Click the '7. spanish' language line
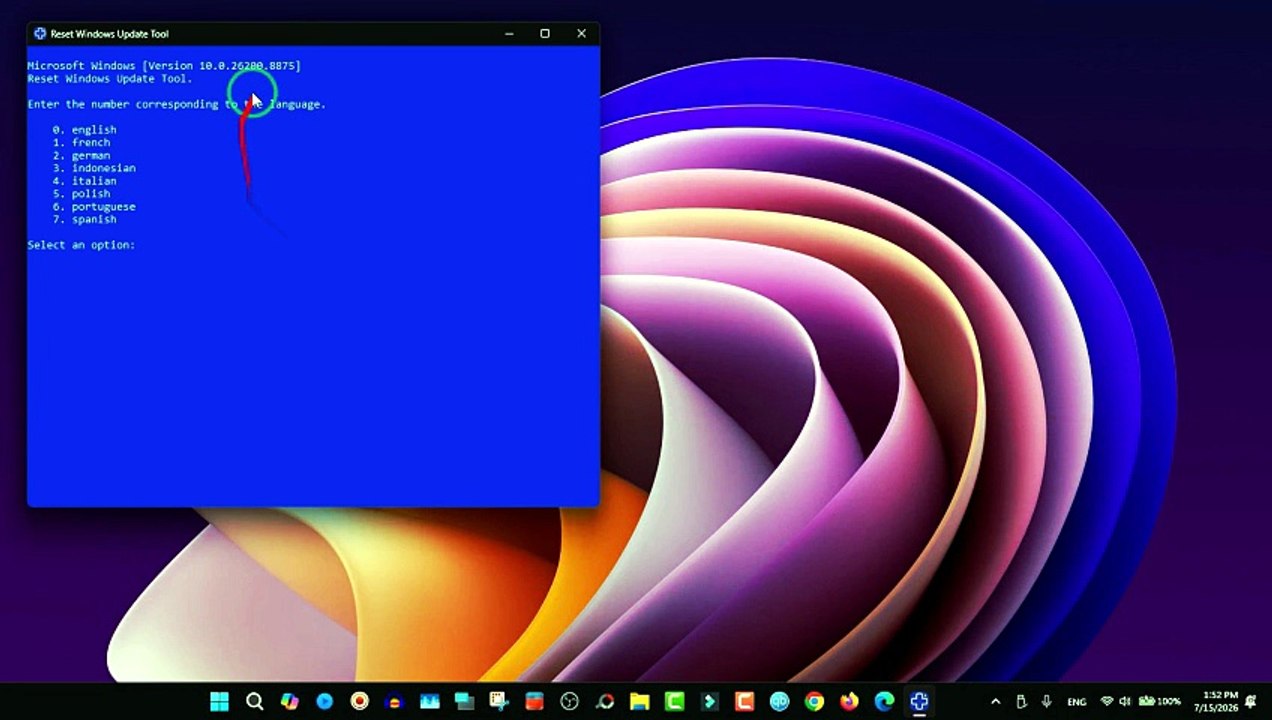1272x720 pixels. coord(85,220)
